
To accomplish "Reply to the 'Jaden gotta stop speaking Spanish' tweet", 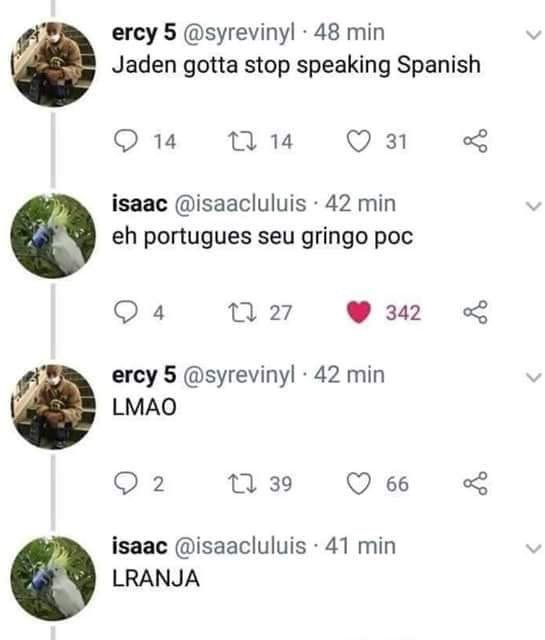I will point(125,141).
